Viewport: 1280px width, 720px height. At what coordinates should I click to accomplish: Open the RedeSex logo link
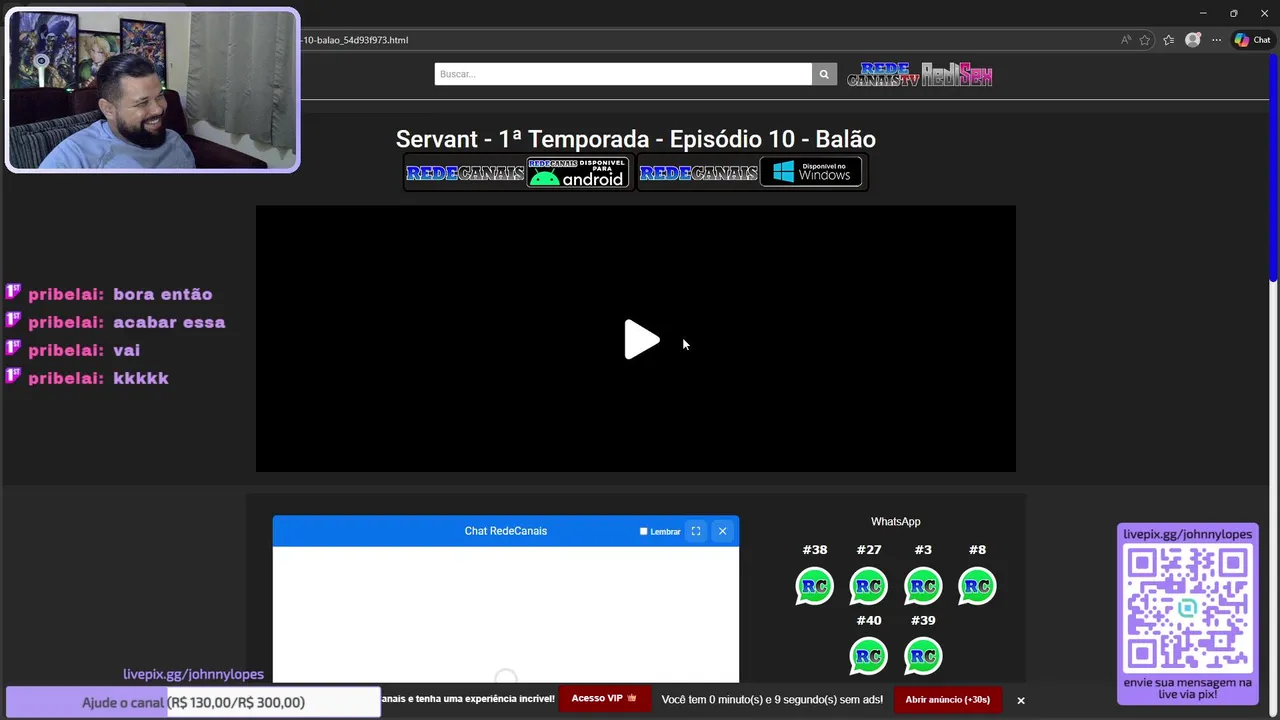click(957, 74)
